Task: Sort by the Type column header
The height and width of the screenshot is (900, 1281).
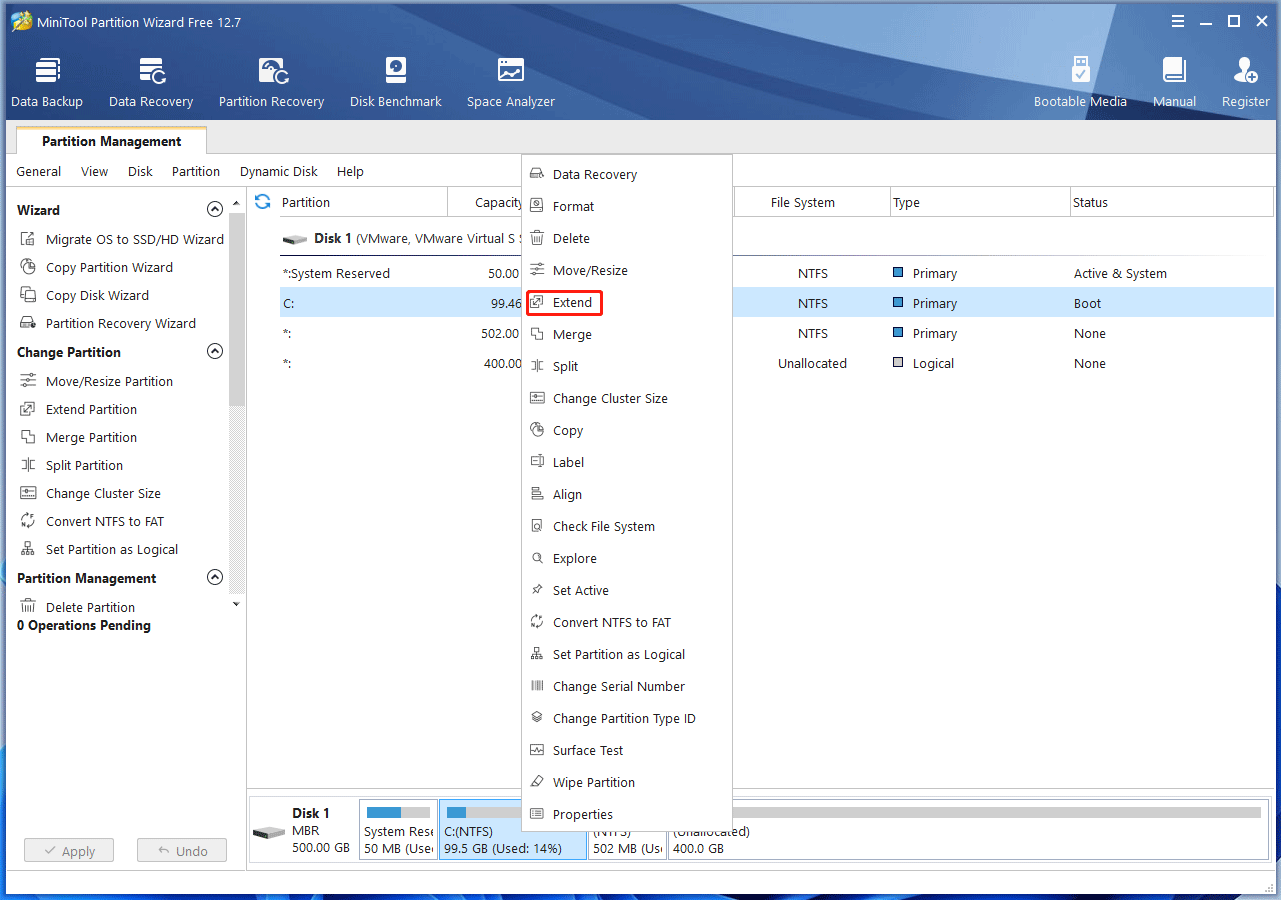Action: pyautogui.click(x=980, y=202)
